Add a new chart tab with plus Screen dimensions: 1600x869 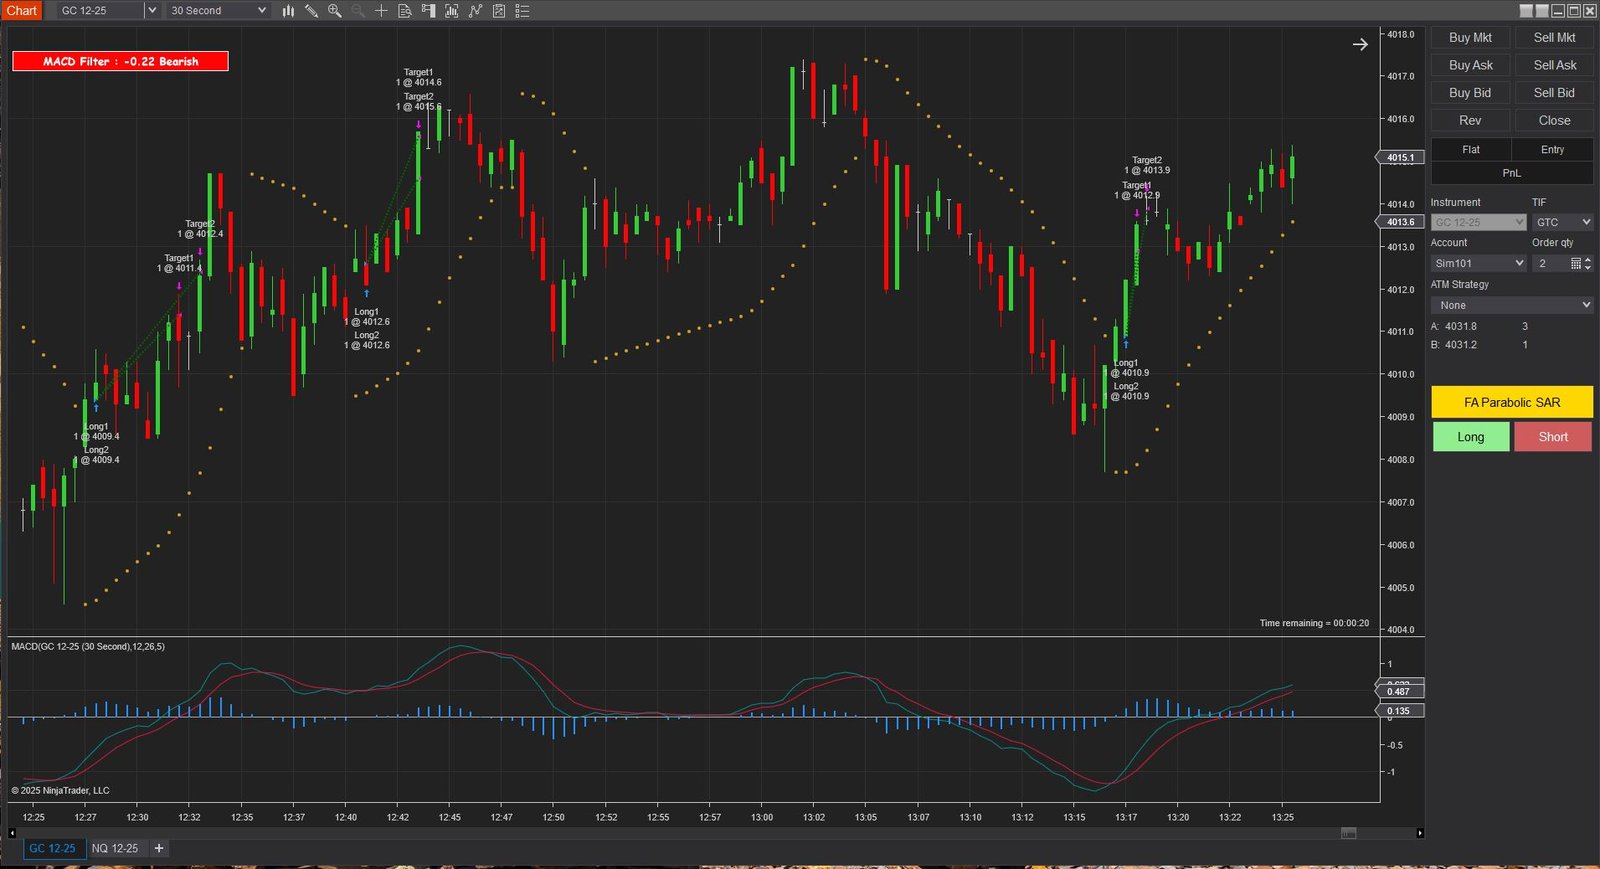158,848
